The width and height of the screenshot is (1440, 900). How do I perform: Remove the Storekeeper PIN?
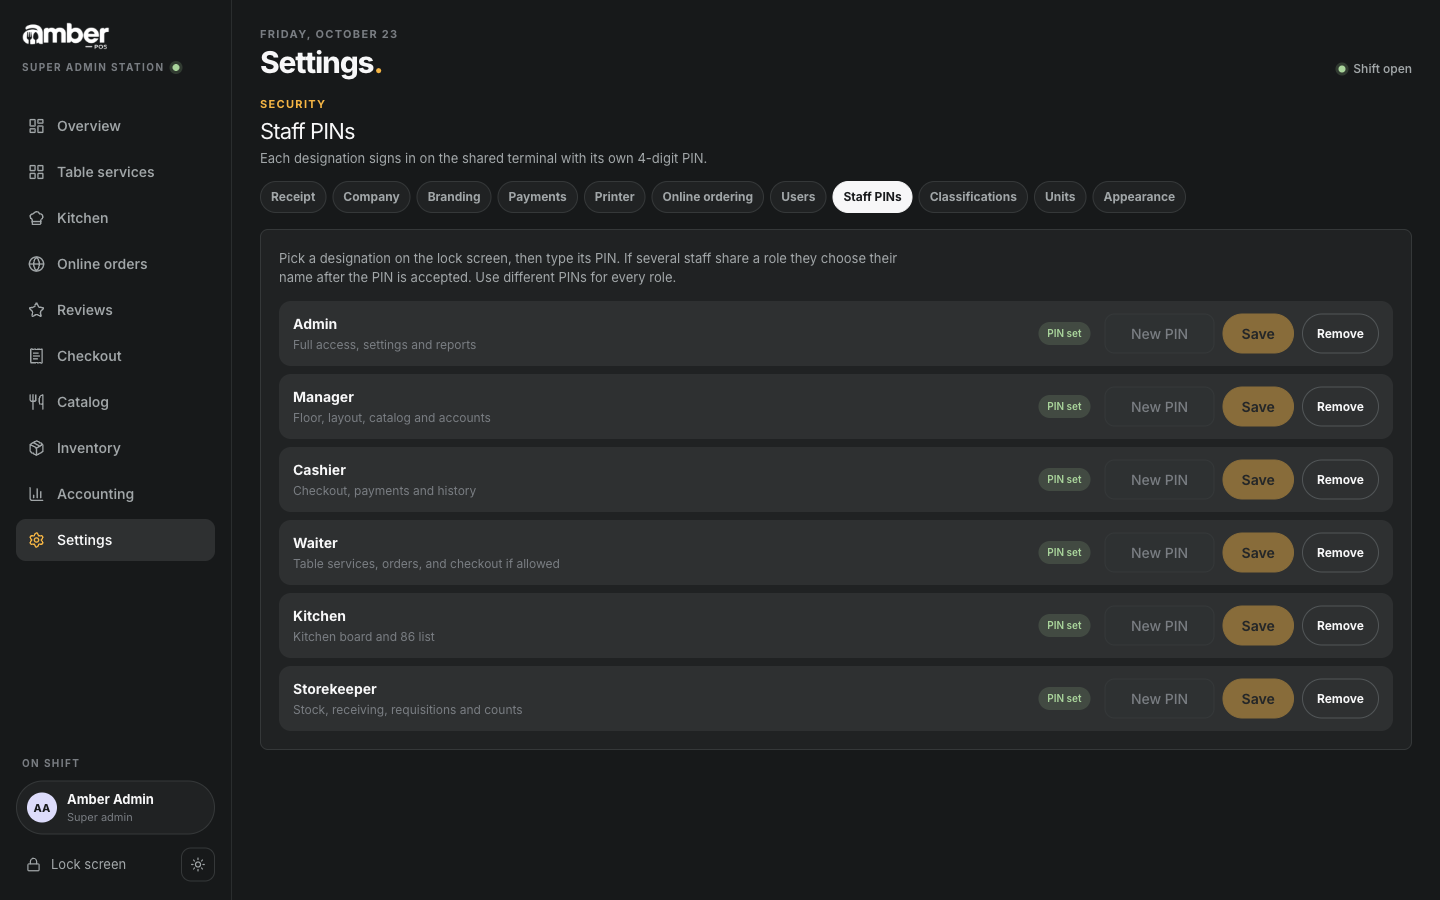pos(1340,699)
